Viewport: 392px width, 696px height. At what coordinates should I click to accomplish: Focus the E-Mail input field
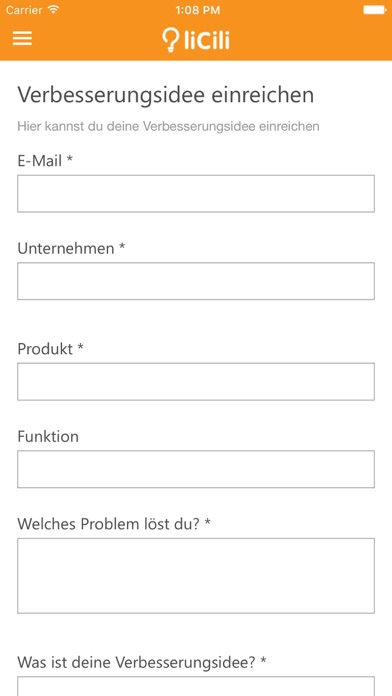196,194
